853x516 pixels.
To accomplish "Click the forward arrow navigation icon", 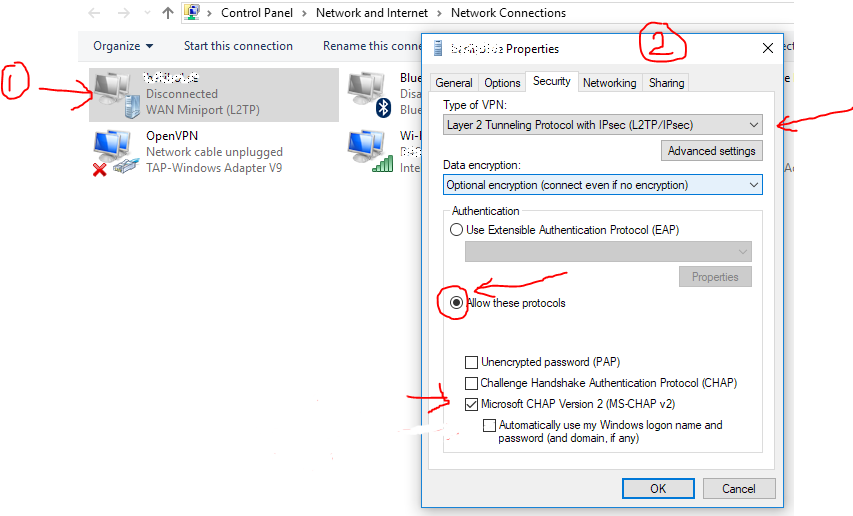I will [123, 14].
